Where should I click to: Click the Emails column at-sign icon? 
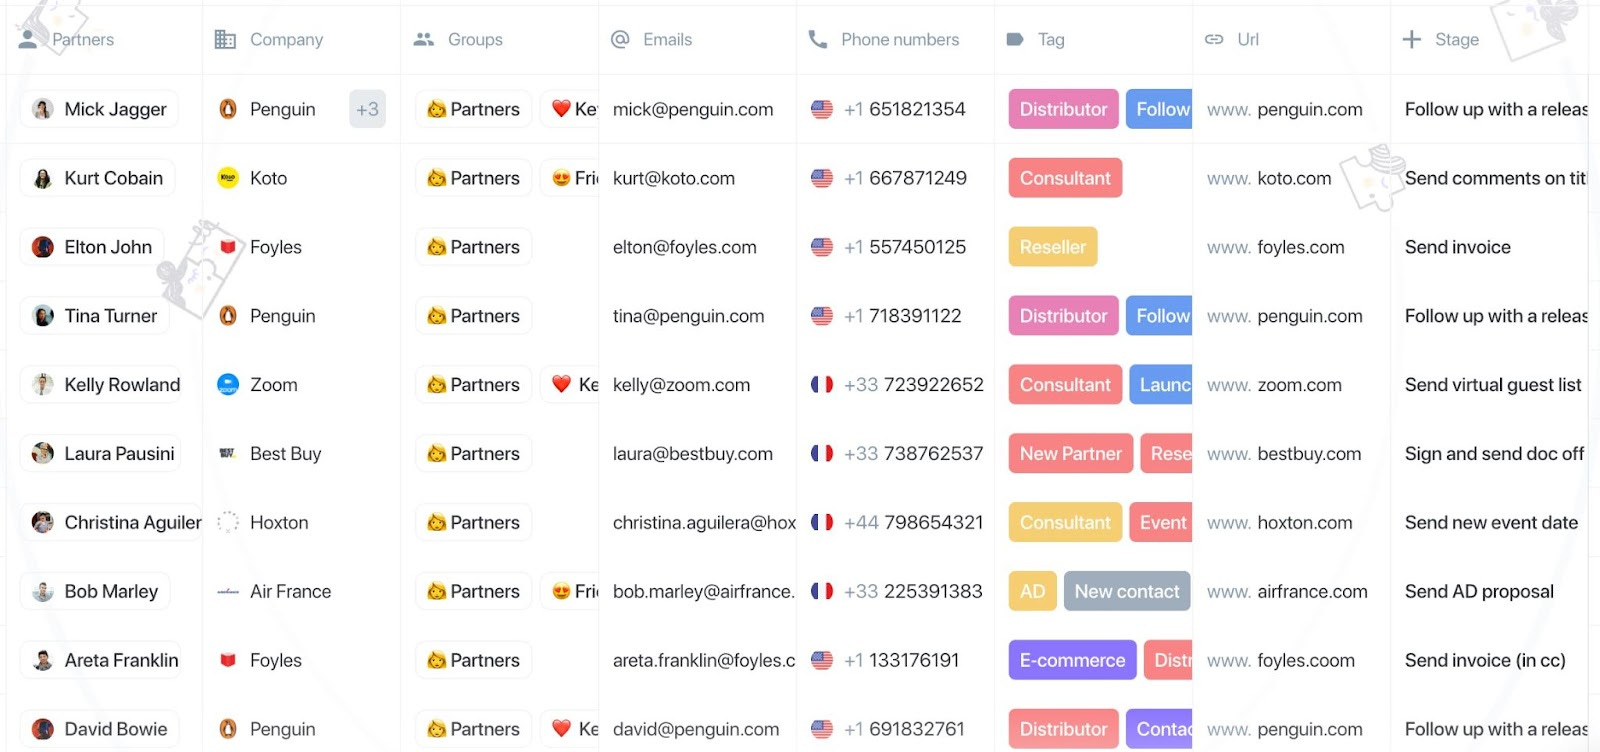pos(620,40)
